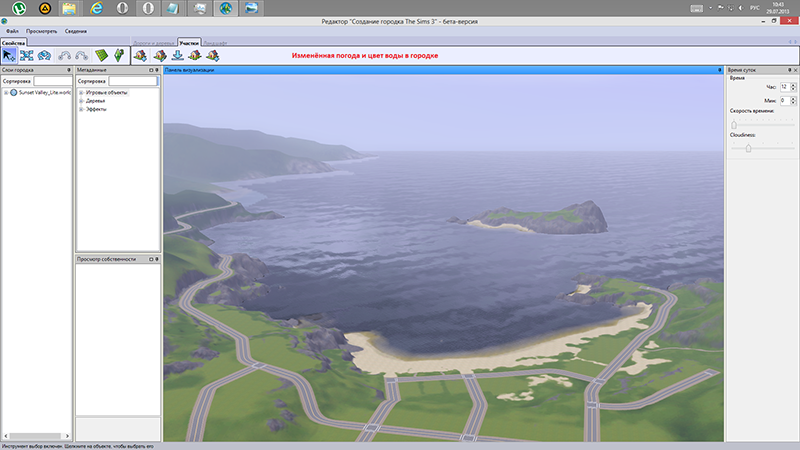The image size is (800, 450).
Task: Expand the Игровые объекты tree node
Action: click(x=81, y=92)
